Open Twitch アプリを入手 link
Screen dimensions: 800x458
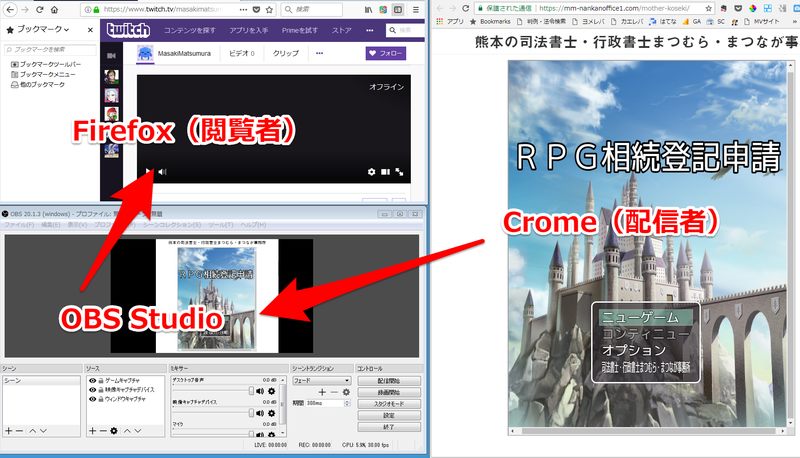tap(248, 30)
